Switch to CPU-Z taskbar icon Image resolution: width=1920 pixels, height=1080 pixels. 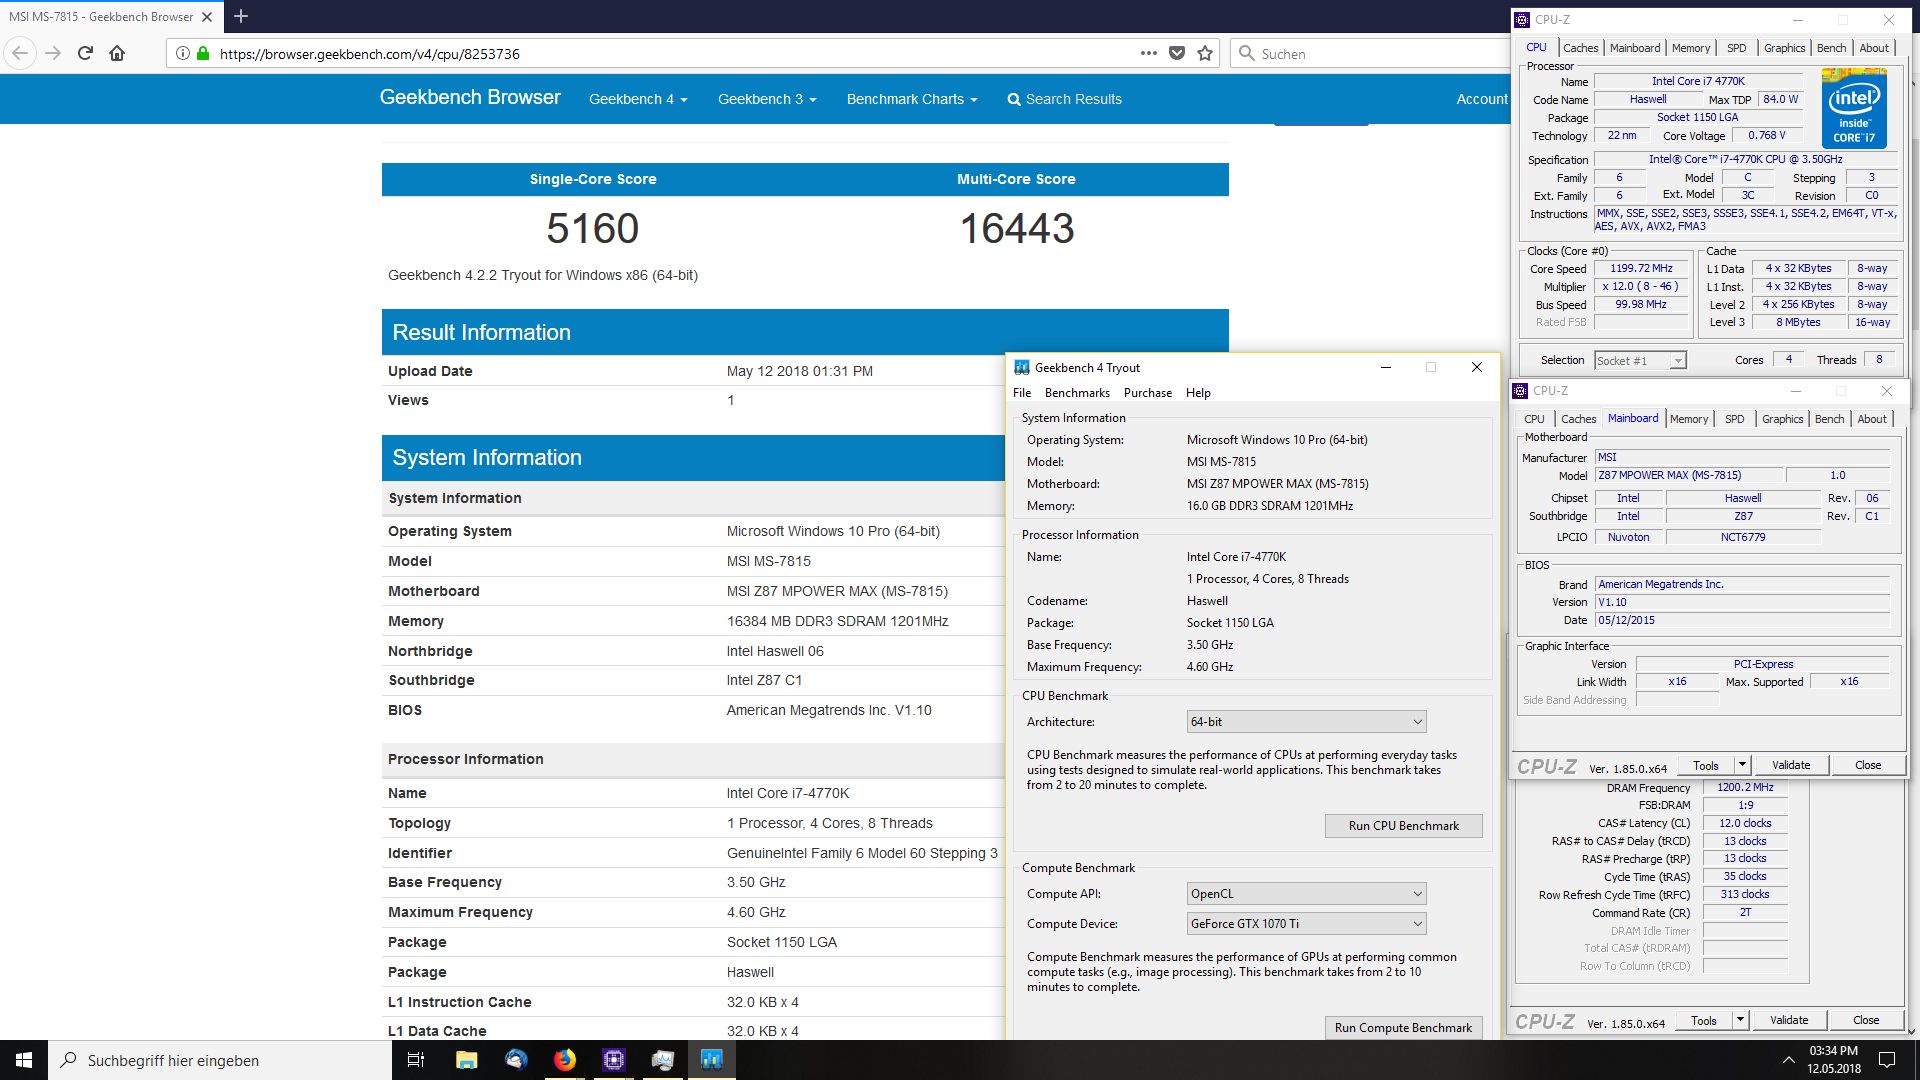click(613, 1060)
